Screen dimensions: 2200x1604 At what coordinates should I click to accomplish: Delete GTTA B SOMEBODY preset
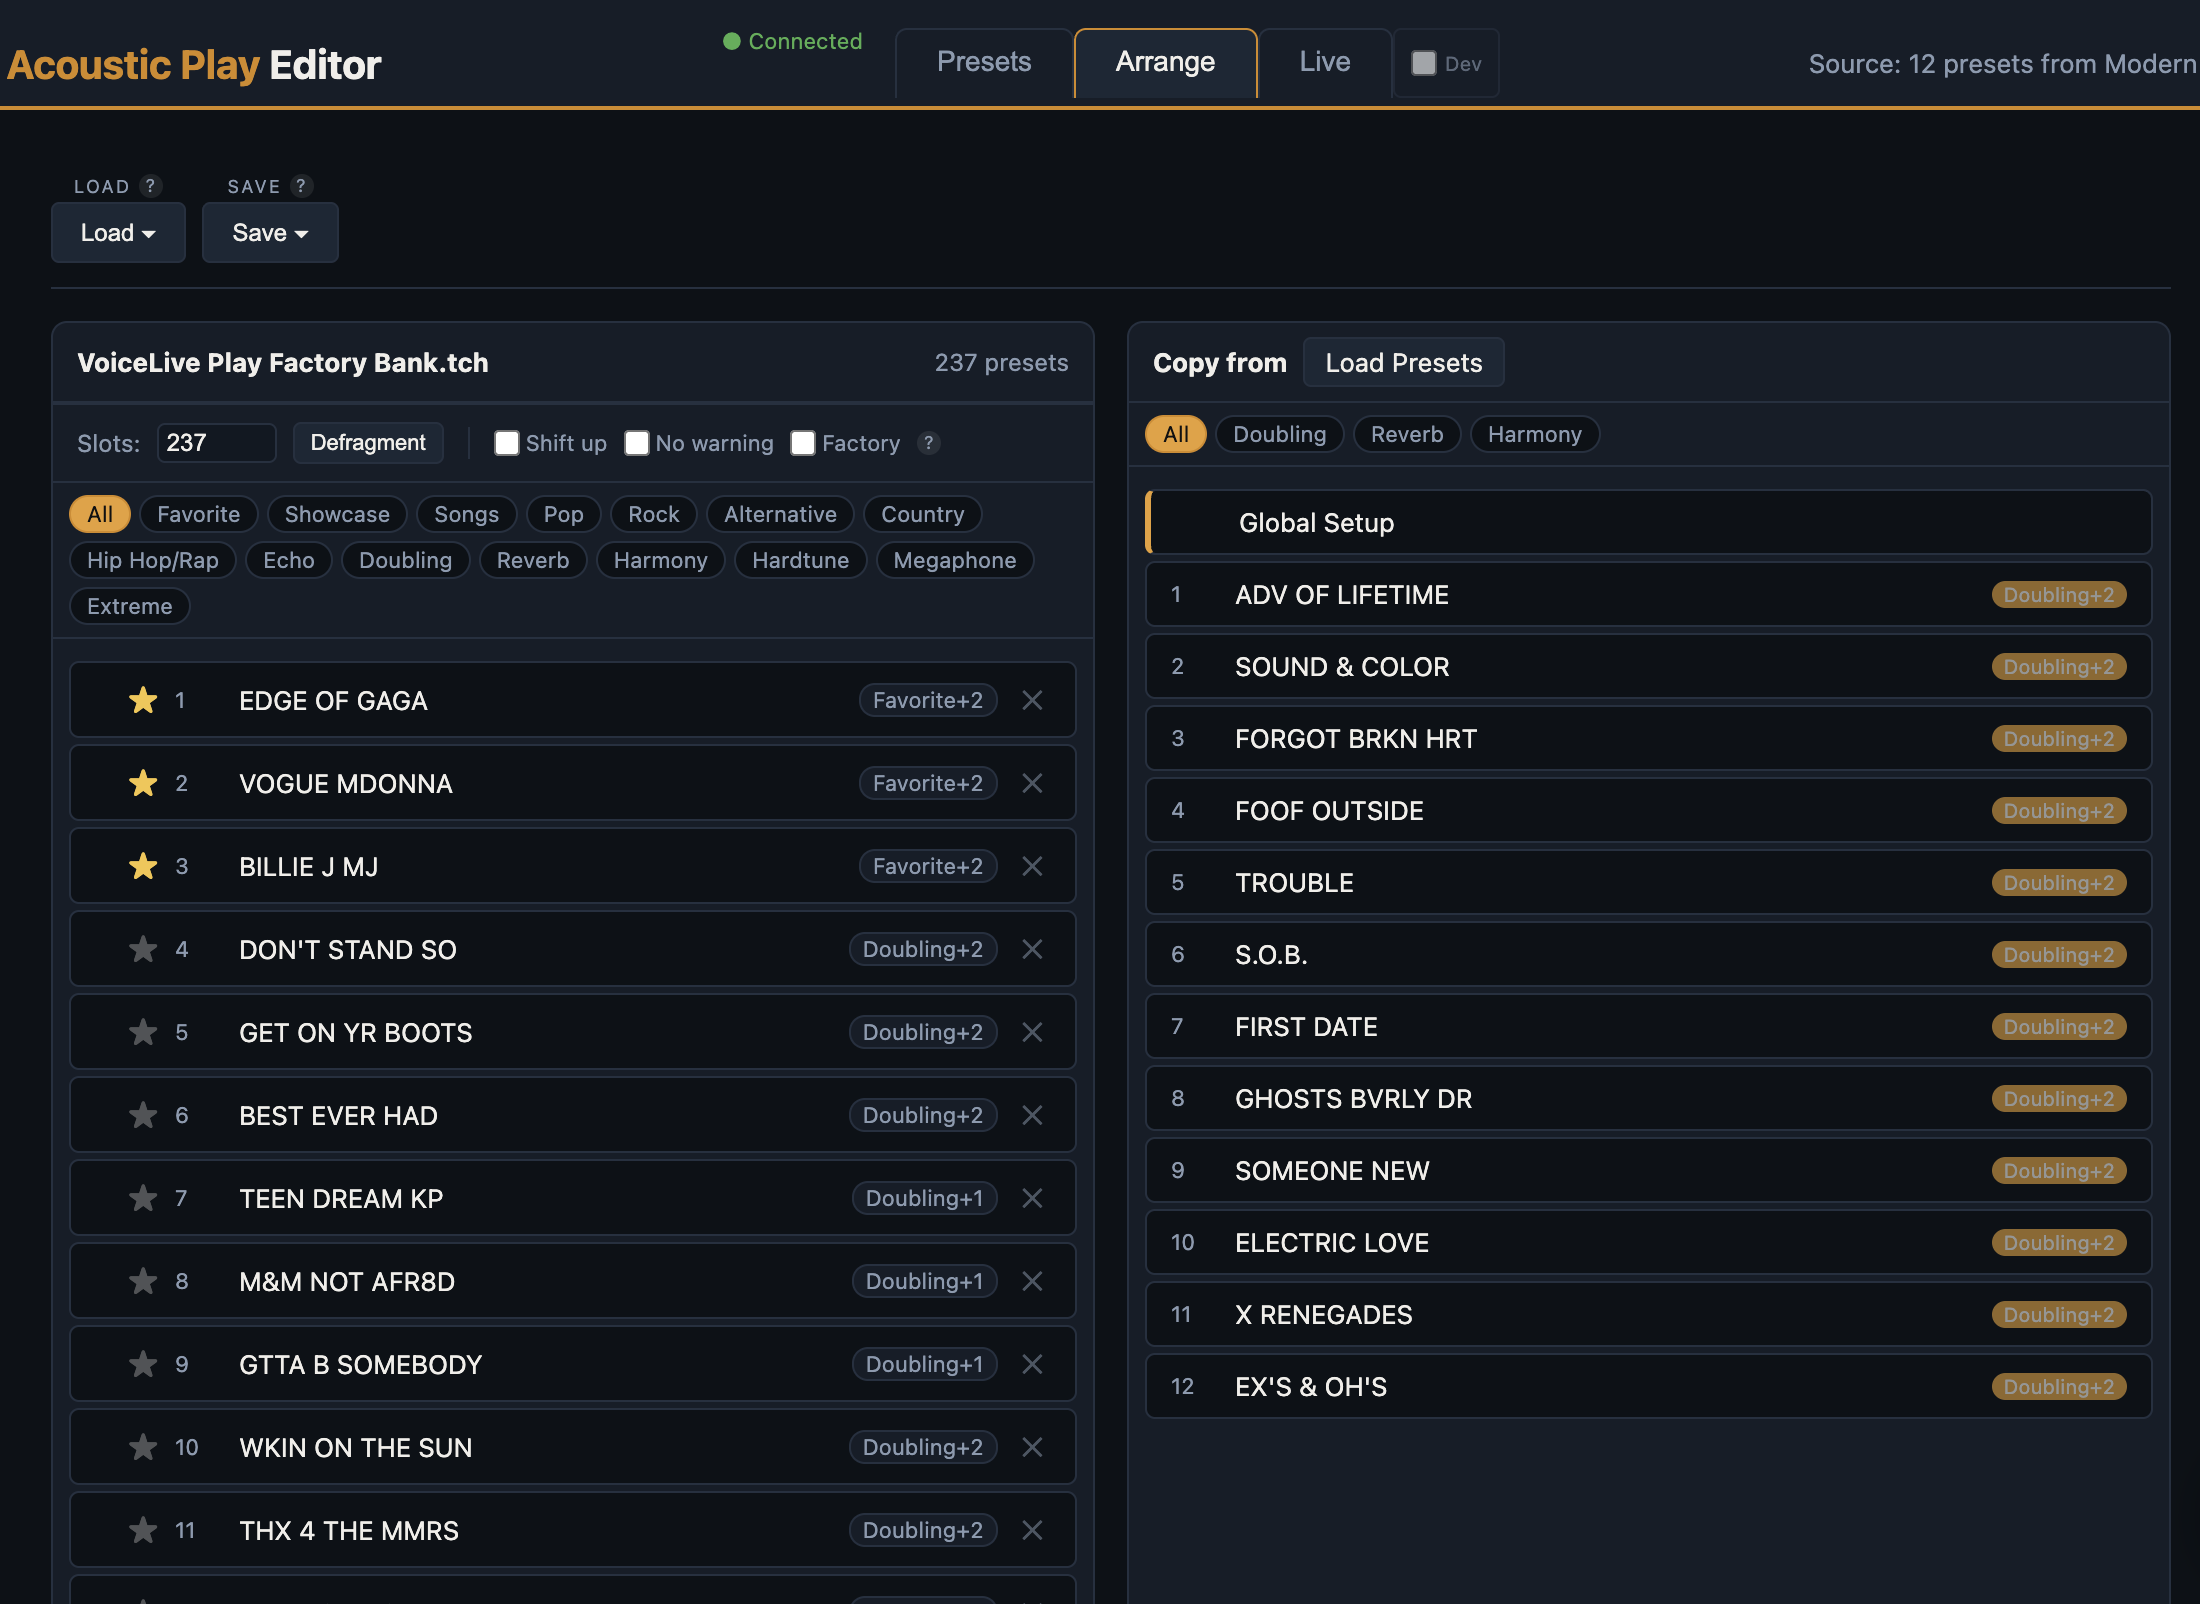click(x=1033, y=1364)
